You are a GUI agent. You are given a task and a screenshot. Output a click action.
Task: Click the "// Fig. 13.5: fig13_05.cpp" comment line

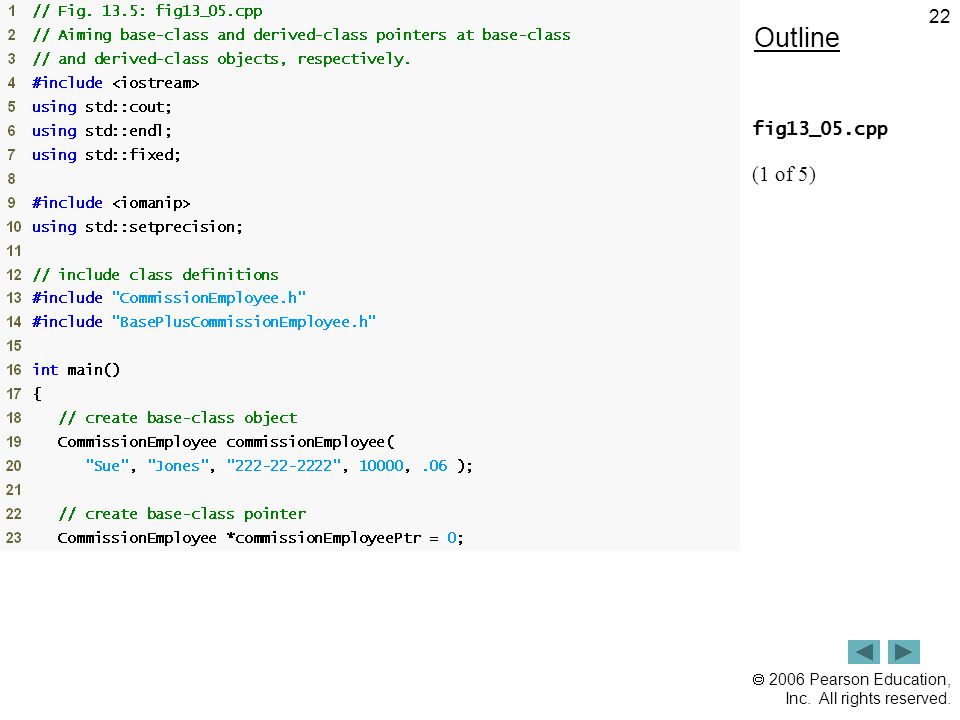pyautogui.click(x=147, y=11)
